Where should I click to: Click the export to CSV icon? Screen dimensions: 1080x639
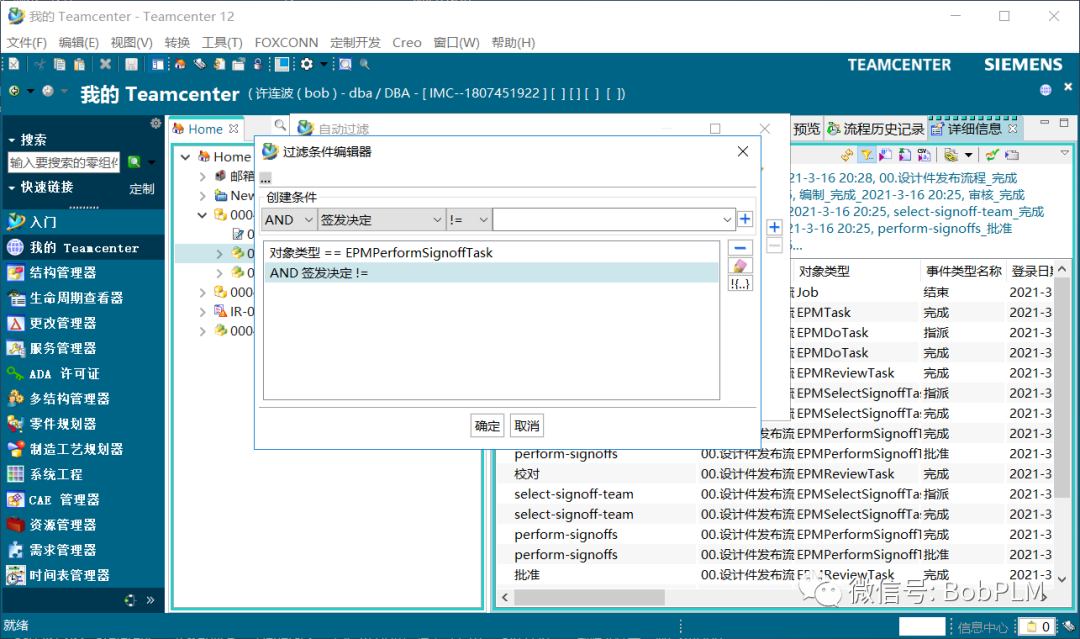[924, 155]
